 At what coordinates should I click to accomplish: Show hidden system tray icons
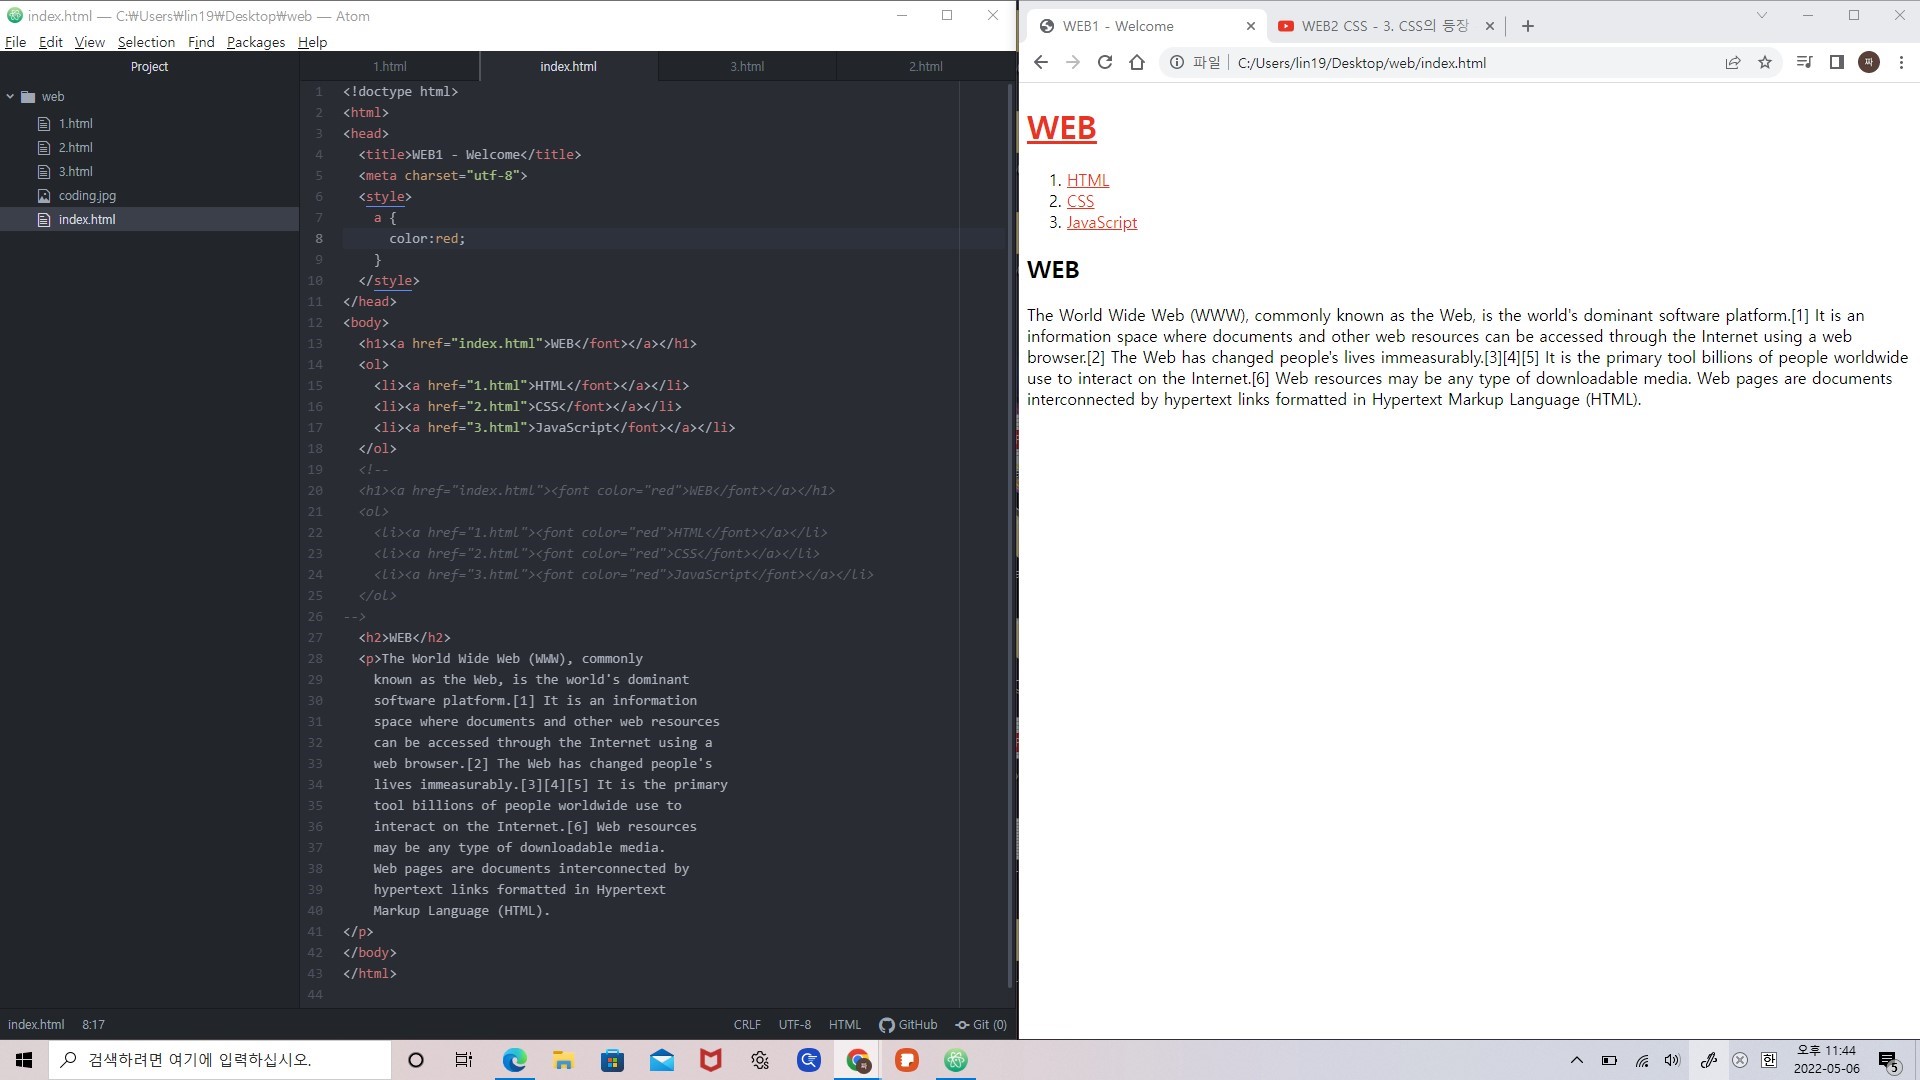[x=1577, y=1060]
